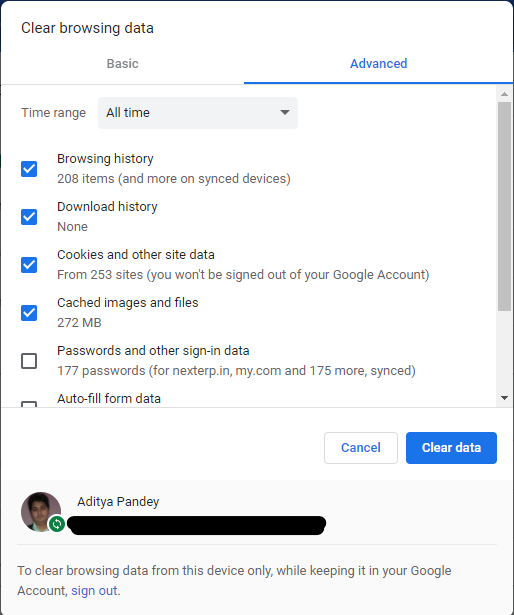This screenshot has height=615, width=514.
Task: Click the 'Auto-fill form data' label
Action: point(109,398)
